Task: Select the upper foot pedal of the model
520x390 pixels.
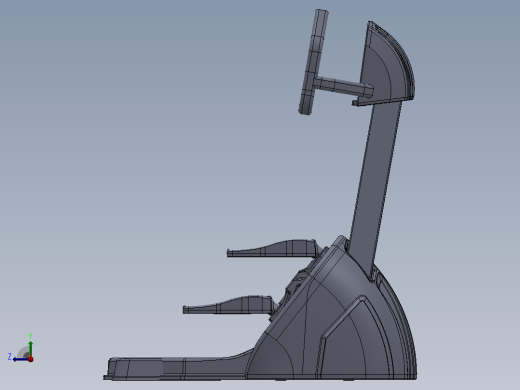Action: pos(273,248)
